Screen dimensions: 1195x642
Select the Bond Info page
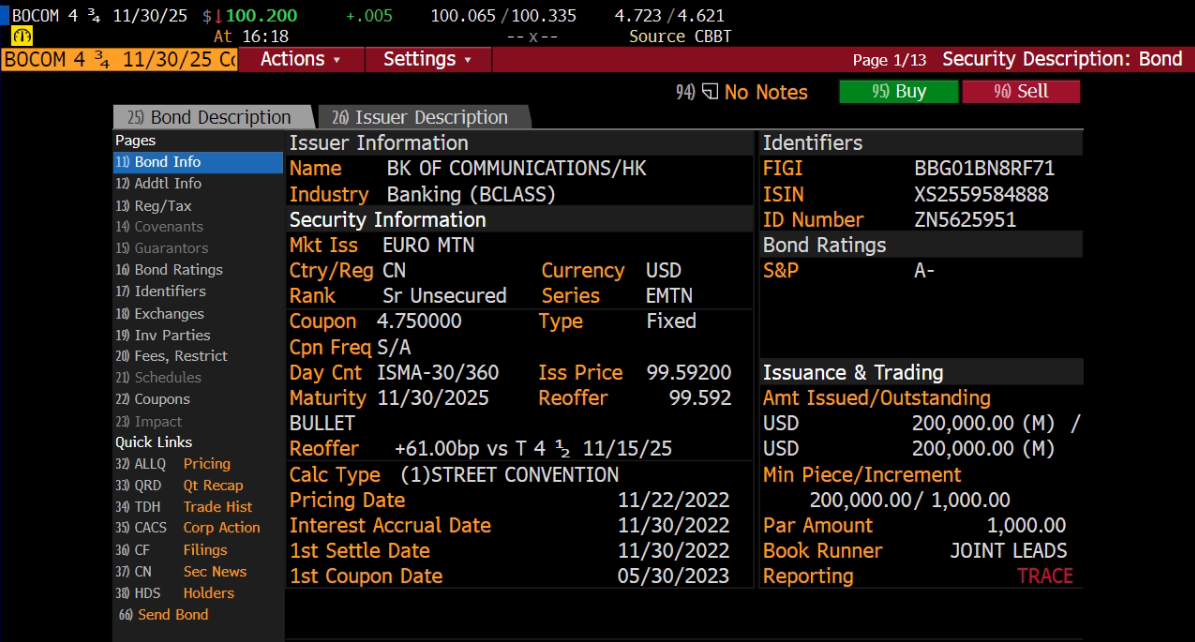point(198,162)
